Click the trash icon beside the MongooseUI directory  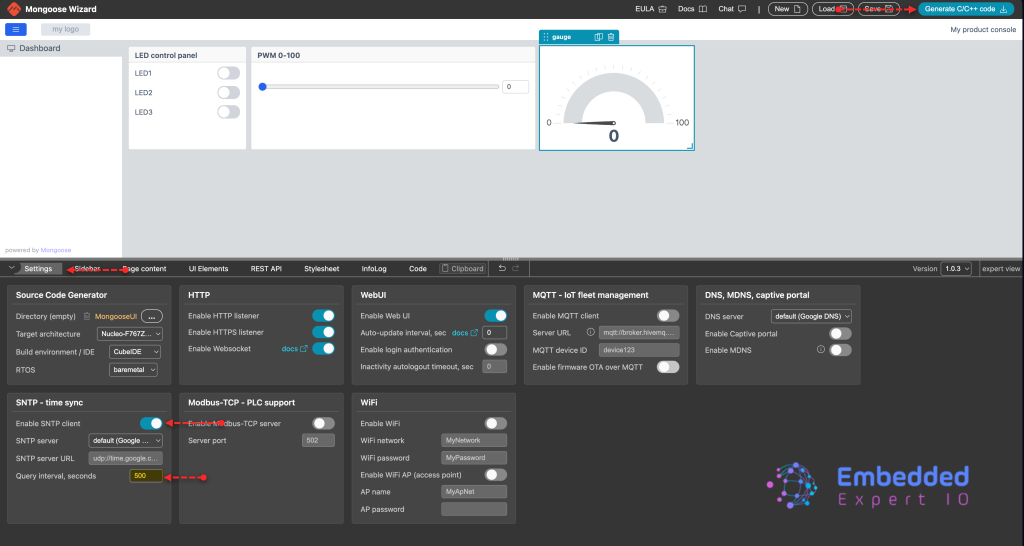87,316
